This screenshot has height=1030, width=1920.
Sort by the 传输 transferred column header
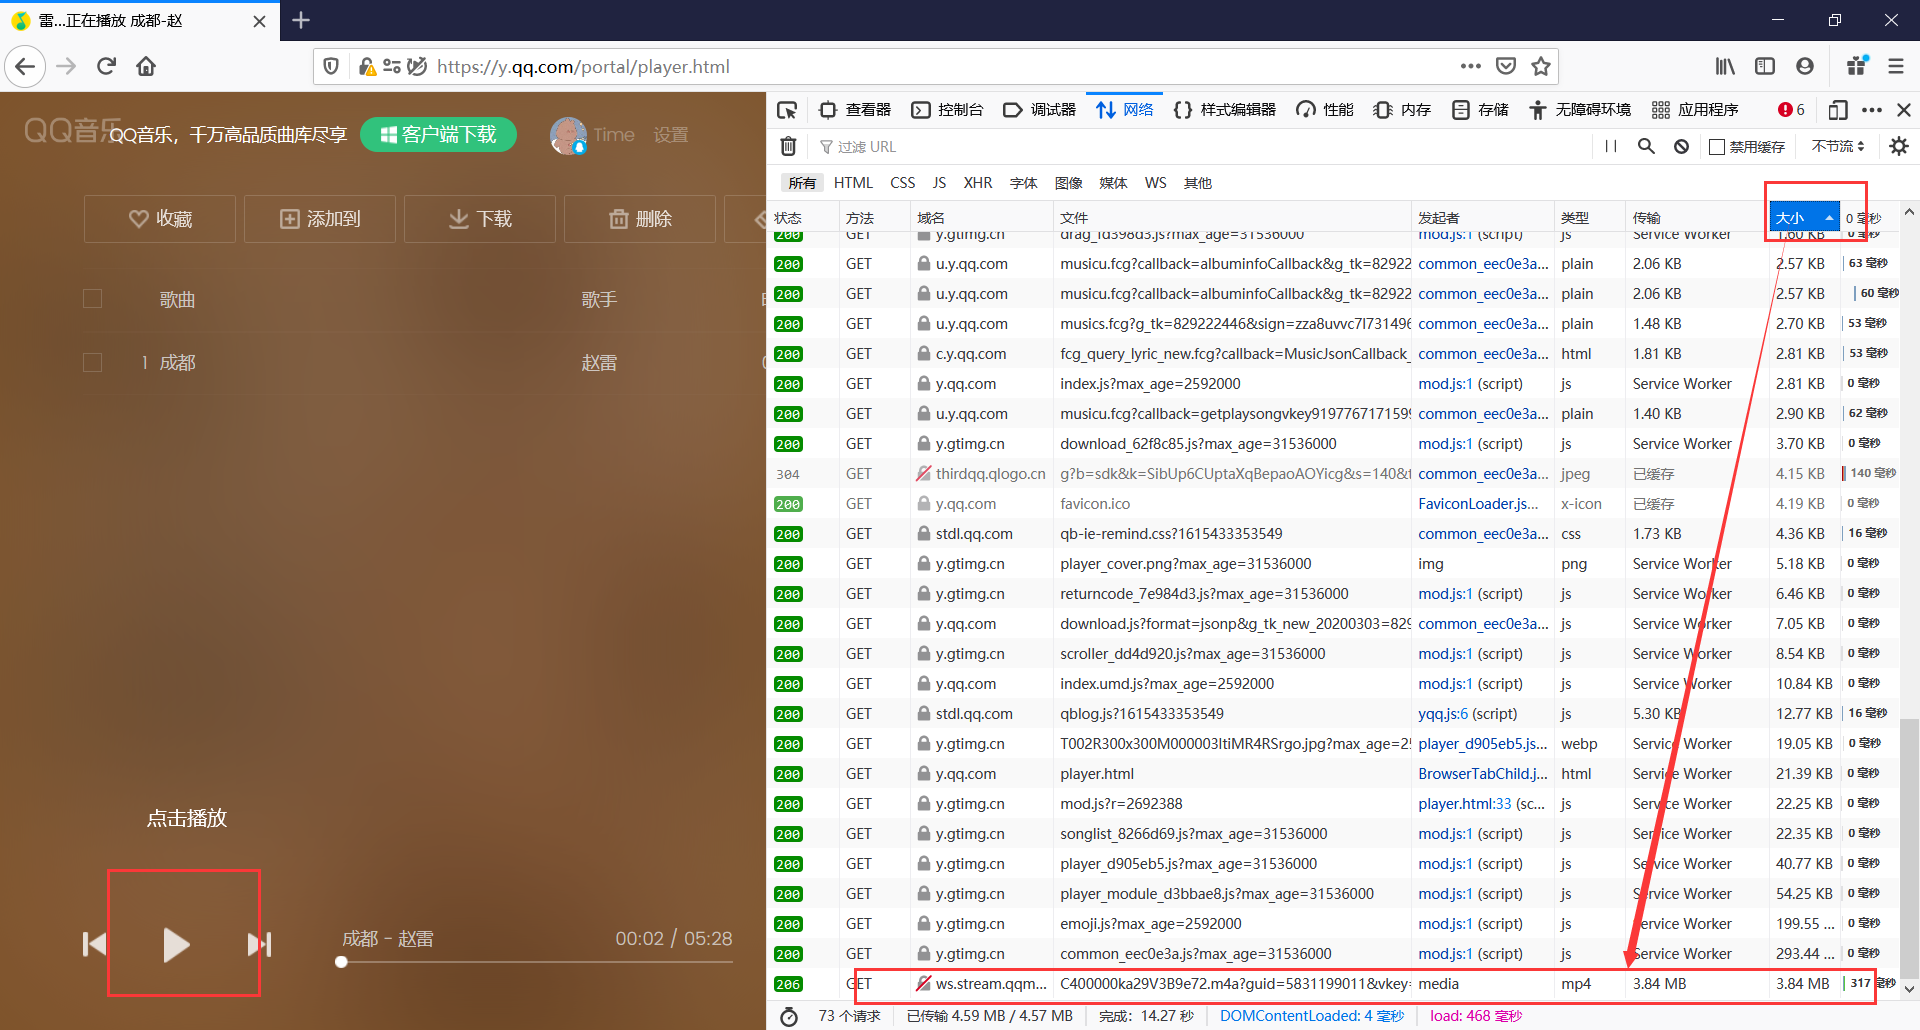tap(1698, 217)
